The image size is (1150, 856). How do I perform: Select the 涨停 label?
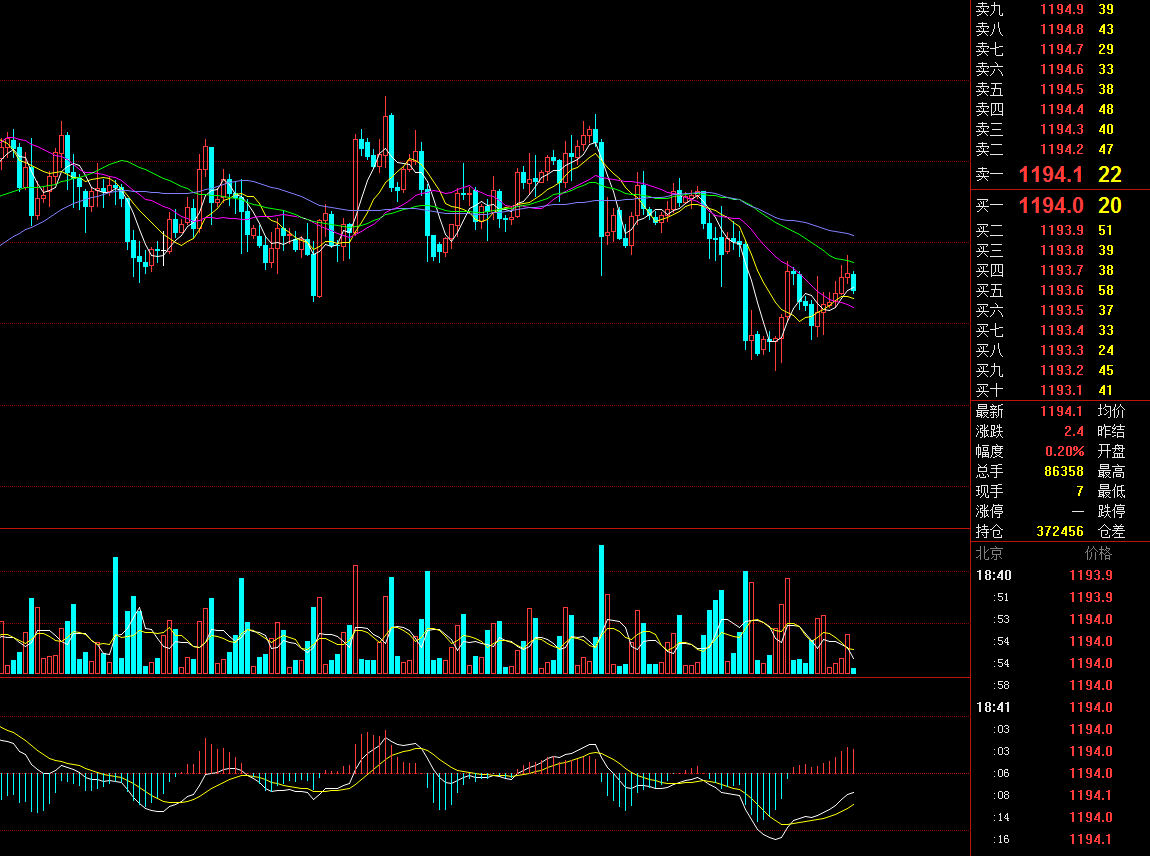click(989, 511)
